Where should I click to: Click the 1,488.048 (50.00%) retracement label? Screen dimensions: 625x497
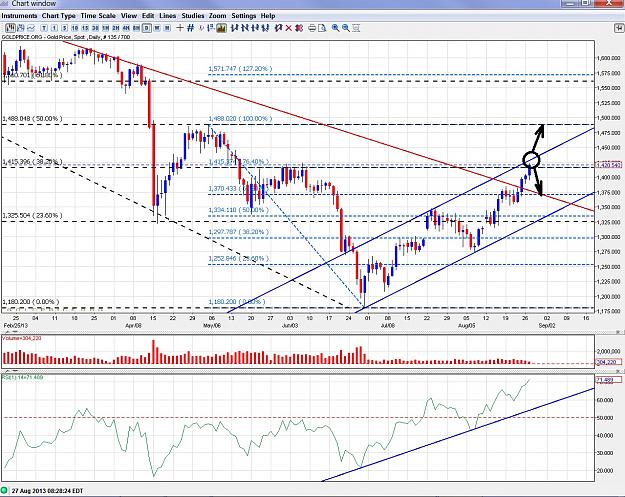click(32, 119)
